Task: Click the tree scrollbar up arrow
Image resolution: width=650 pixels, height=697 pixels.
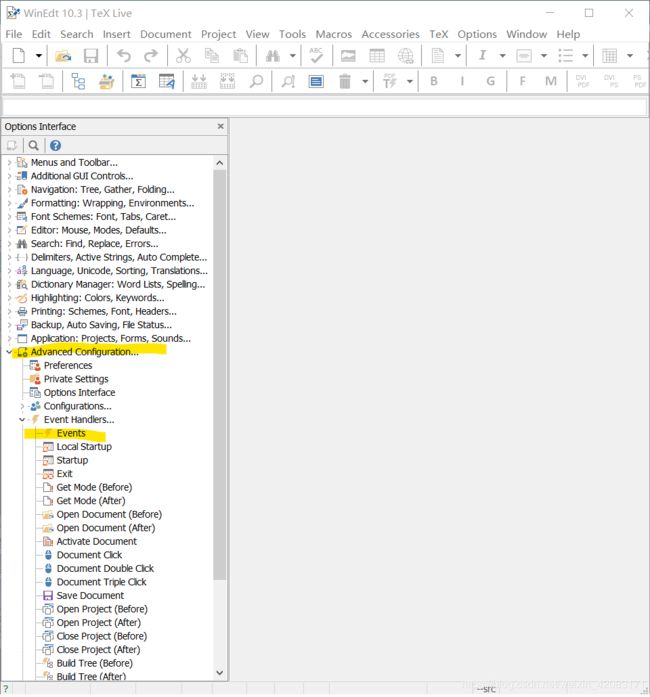Action: (220, 163)
